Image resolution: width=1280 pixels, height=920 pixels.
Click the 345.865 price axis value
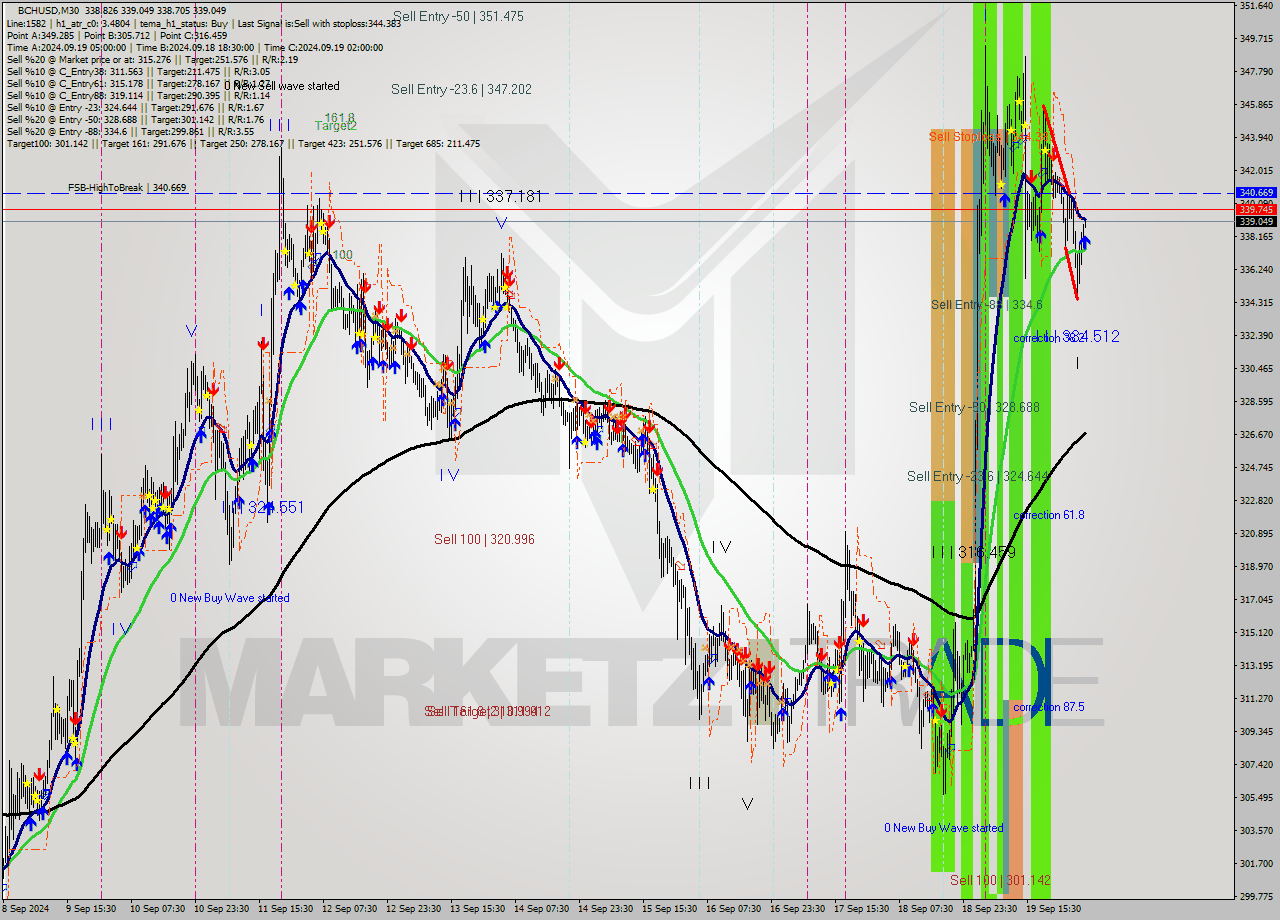tap(1256, 104)
